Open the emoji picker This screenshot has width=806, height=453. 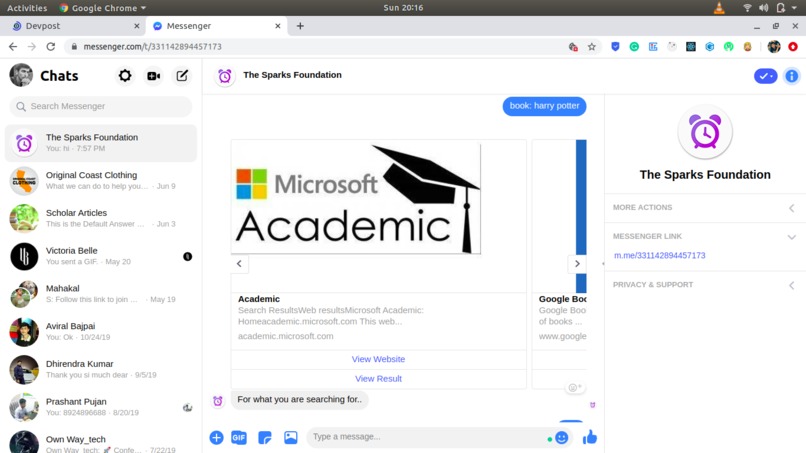coord(562,438)
